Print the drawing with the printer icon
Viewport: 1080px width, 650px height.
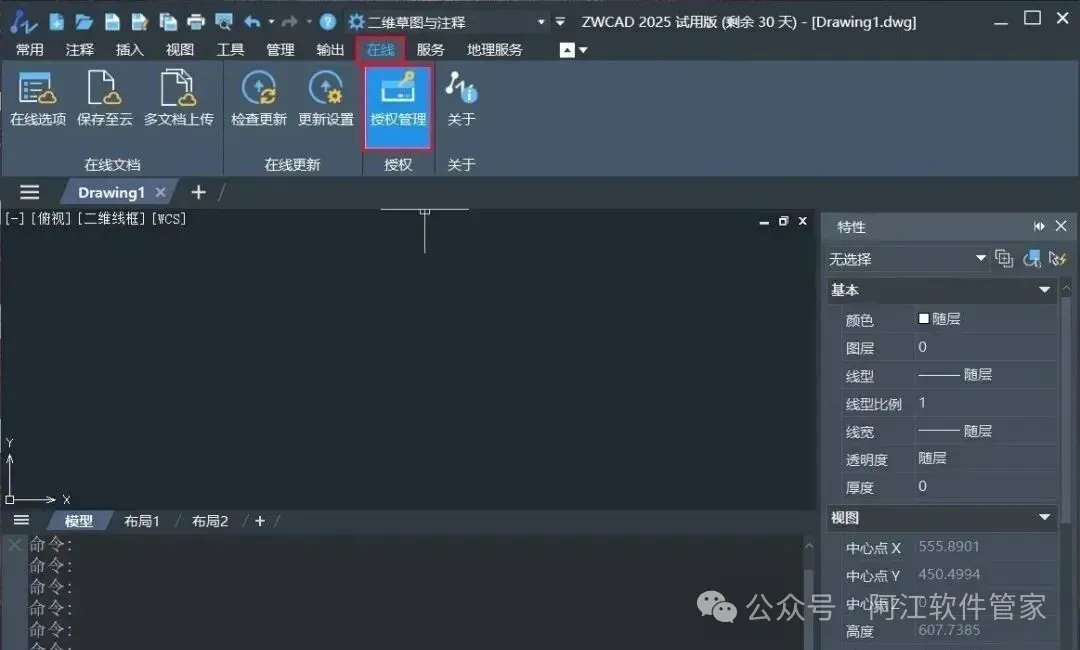196,22
